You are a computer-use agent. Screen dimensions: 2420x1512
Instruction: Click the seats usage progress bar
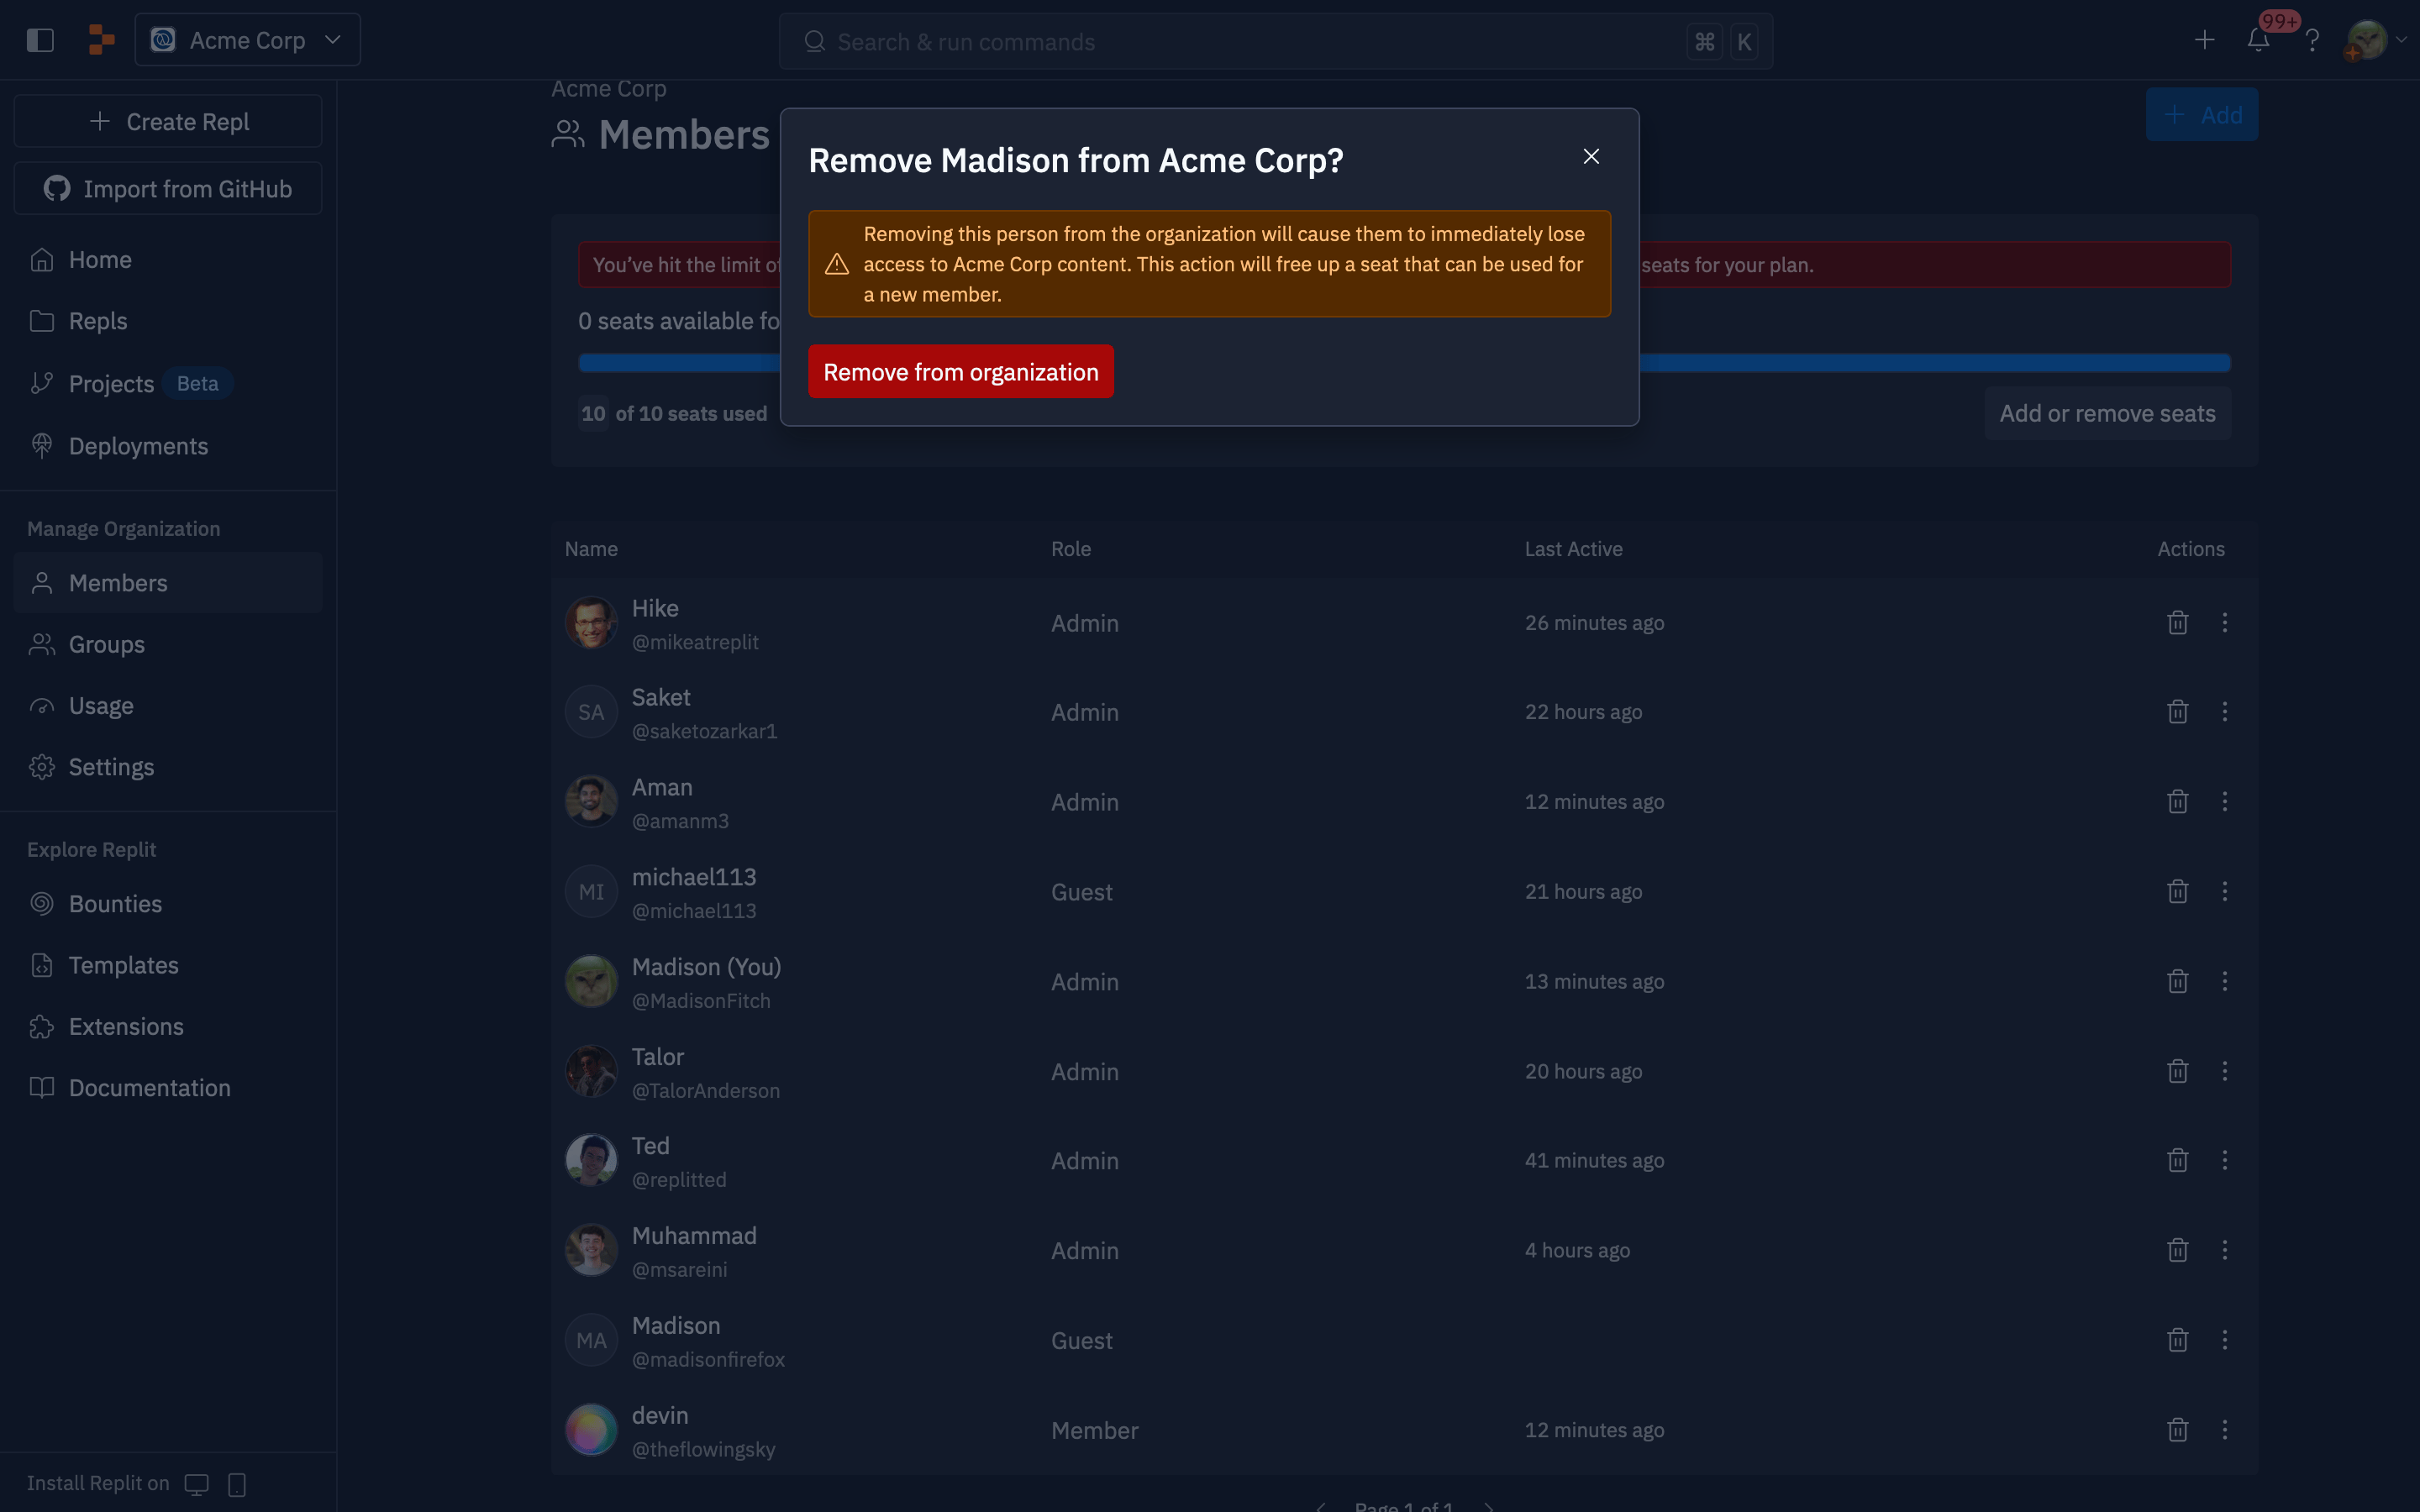[x=1404, y=363]
